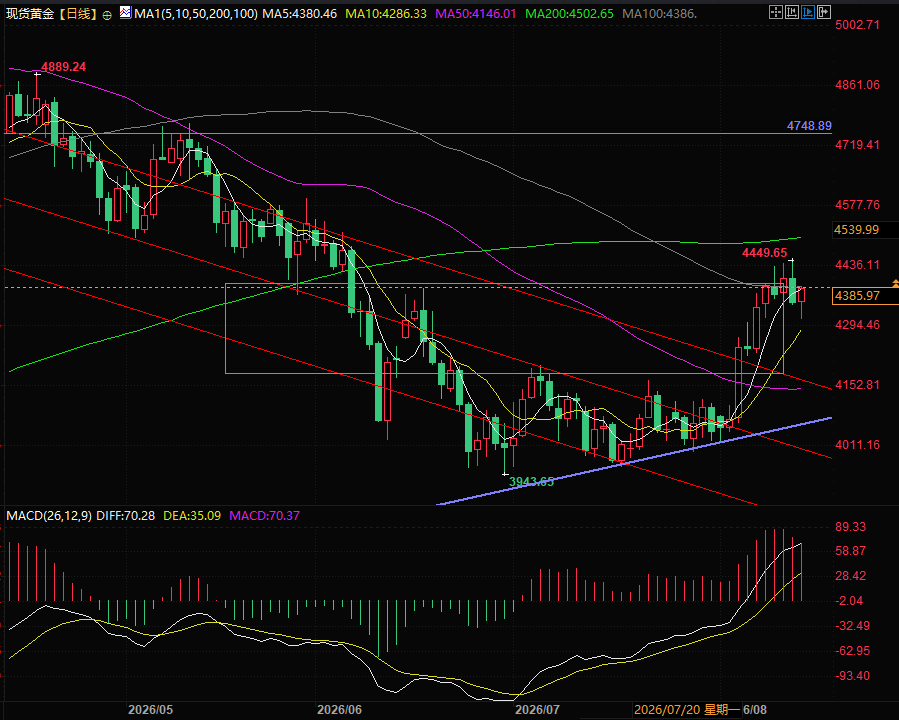Click the orange up arrow at price axis

pyautogui.click(x=895, y=283)
